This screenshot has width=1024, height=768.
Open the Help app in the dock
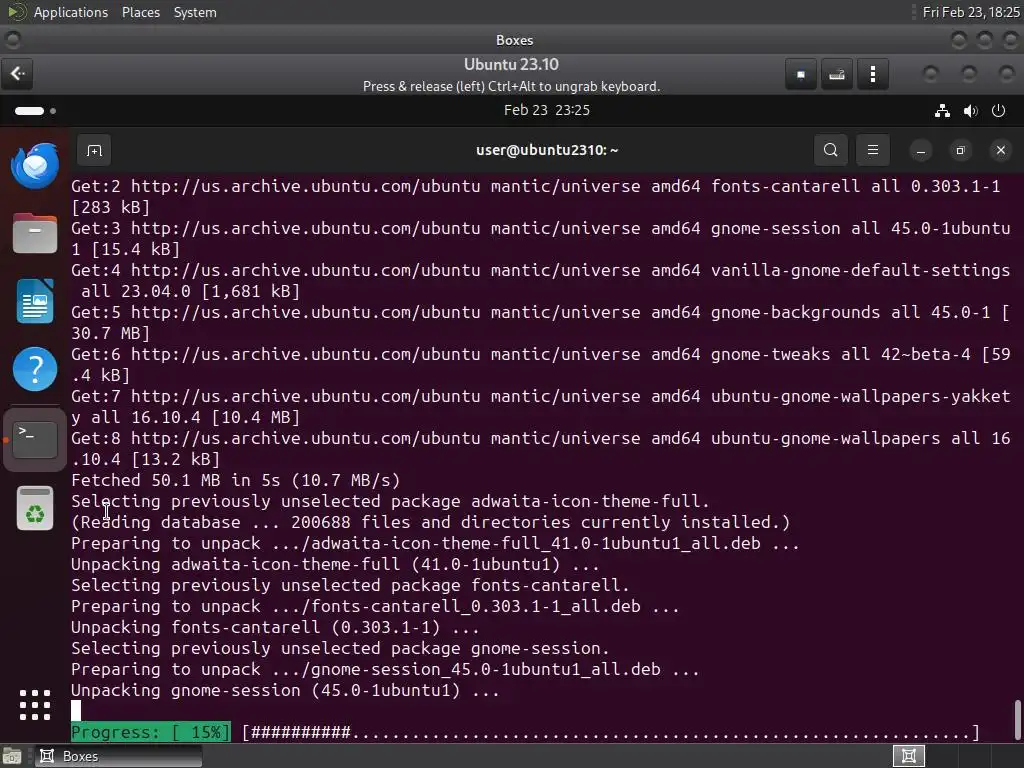(35, 369)
